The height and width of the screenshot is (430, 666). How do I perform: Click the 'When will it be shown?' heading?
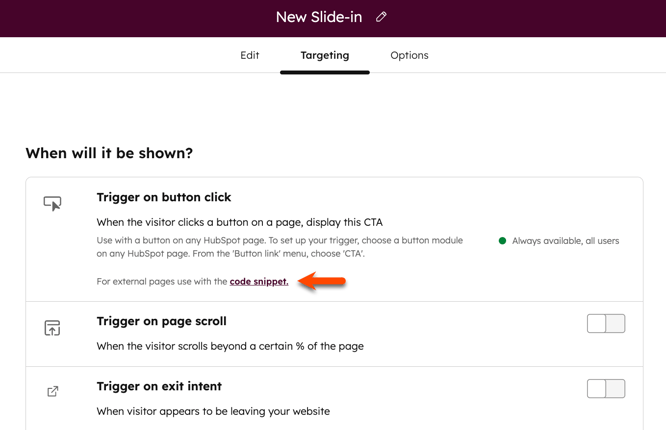coord(109,153)
